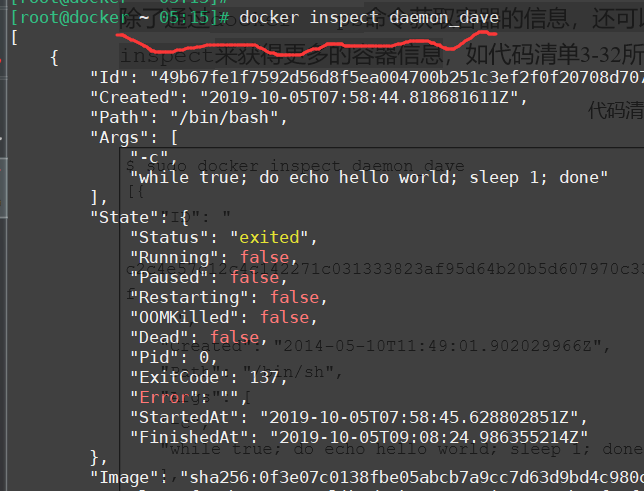Click the "Dead": false line

199,338
